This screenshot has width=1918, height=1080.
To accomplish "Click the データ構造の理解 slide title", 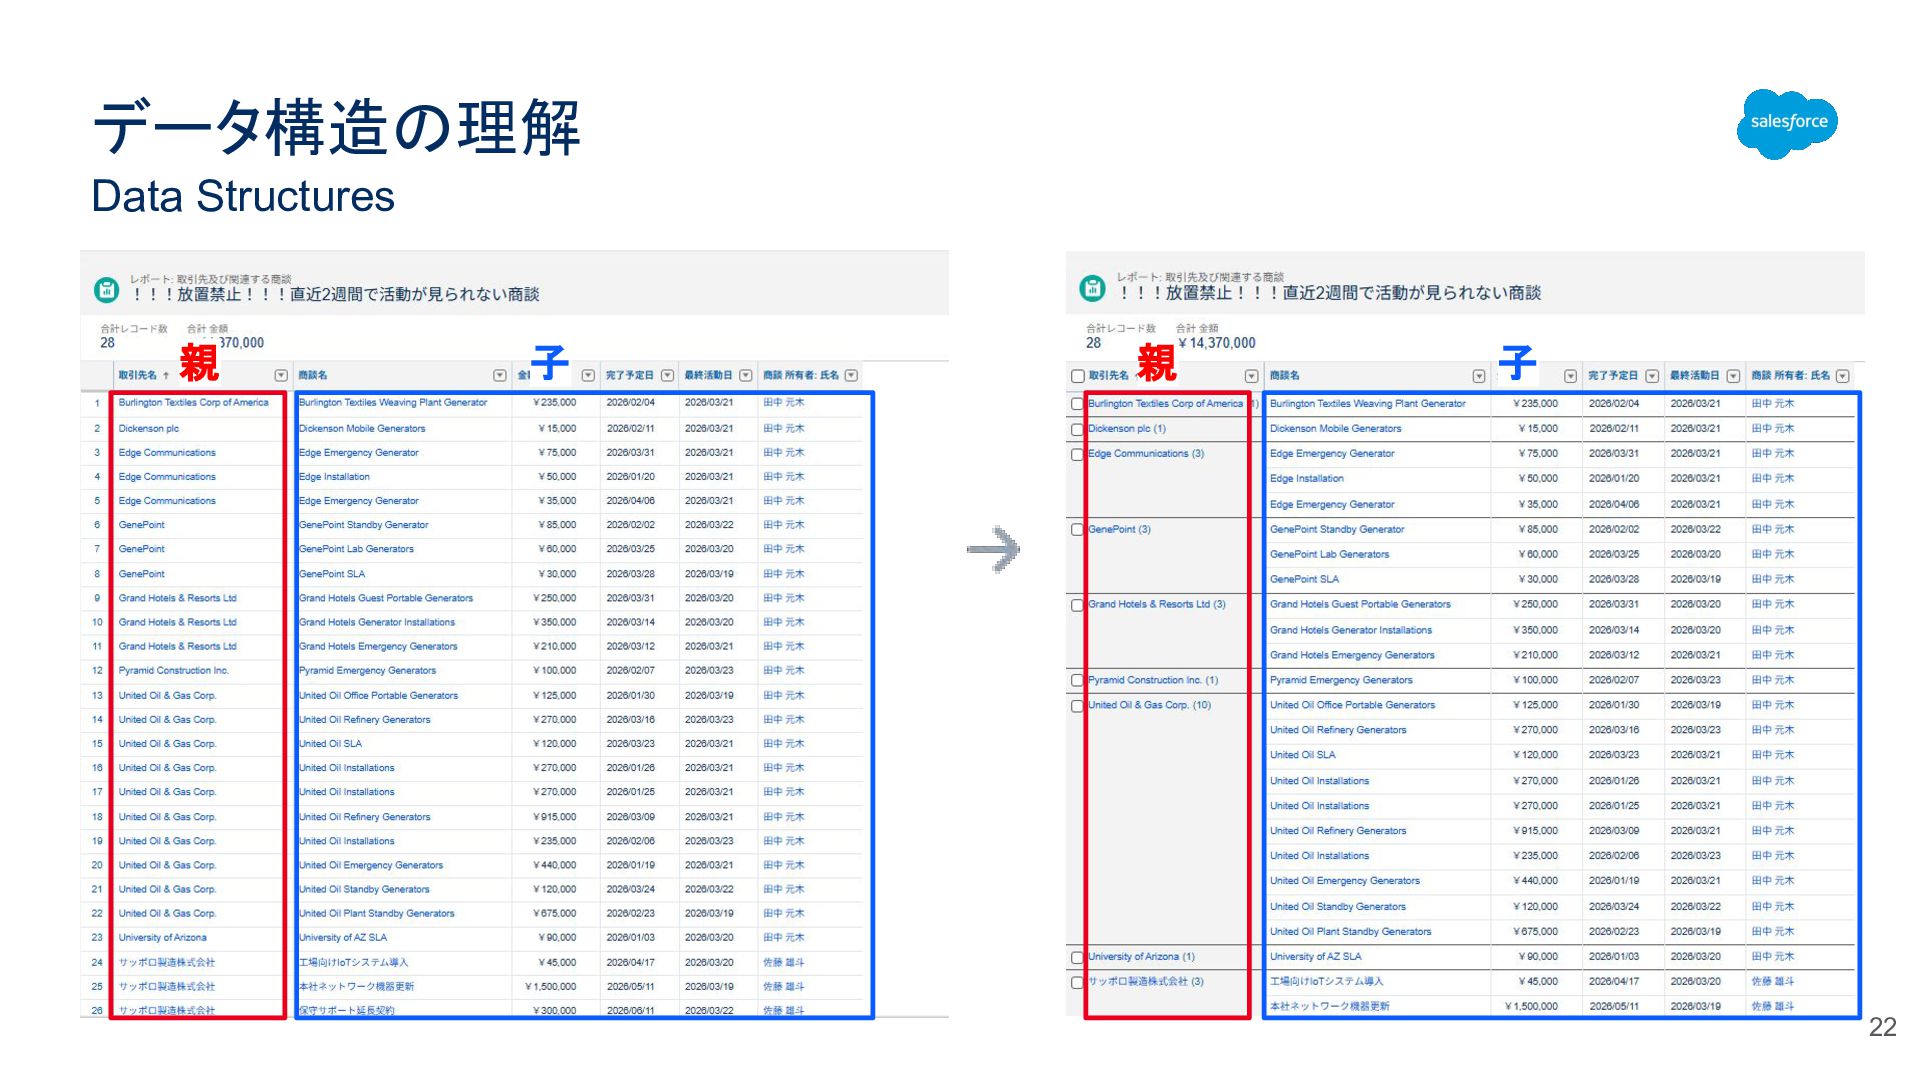I will click(x=336, y=128).
